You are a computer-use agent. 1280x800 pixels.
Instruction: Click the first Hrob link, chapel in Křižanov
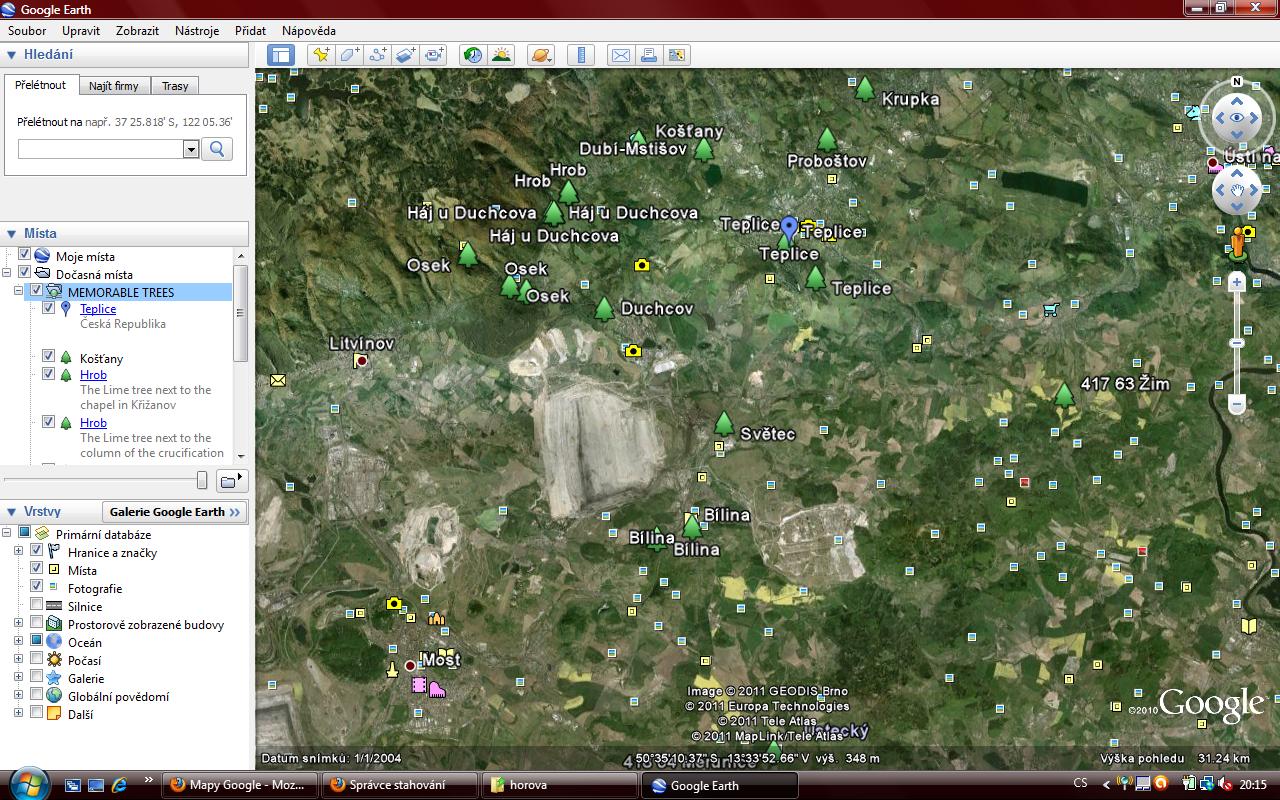coord(93,375)
